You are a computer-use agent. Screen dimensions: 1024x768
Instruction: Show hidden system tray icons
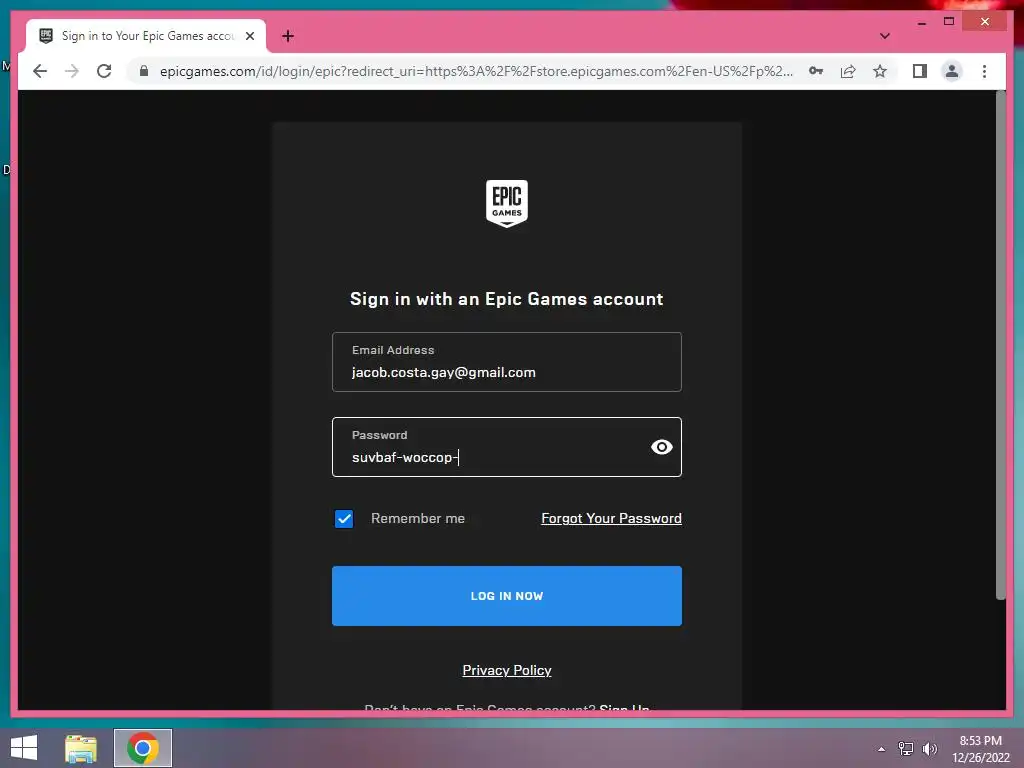[x=882, y=749]
